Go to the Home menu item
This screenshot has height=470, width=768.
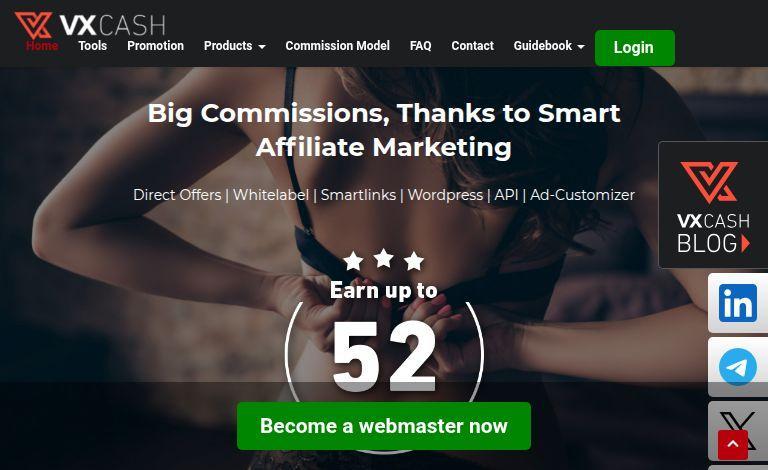[42, 46]
